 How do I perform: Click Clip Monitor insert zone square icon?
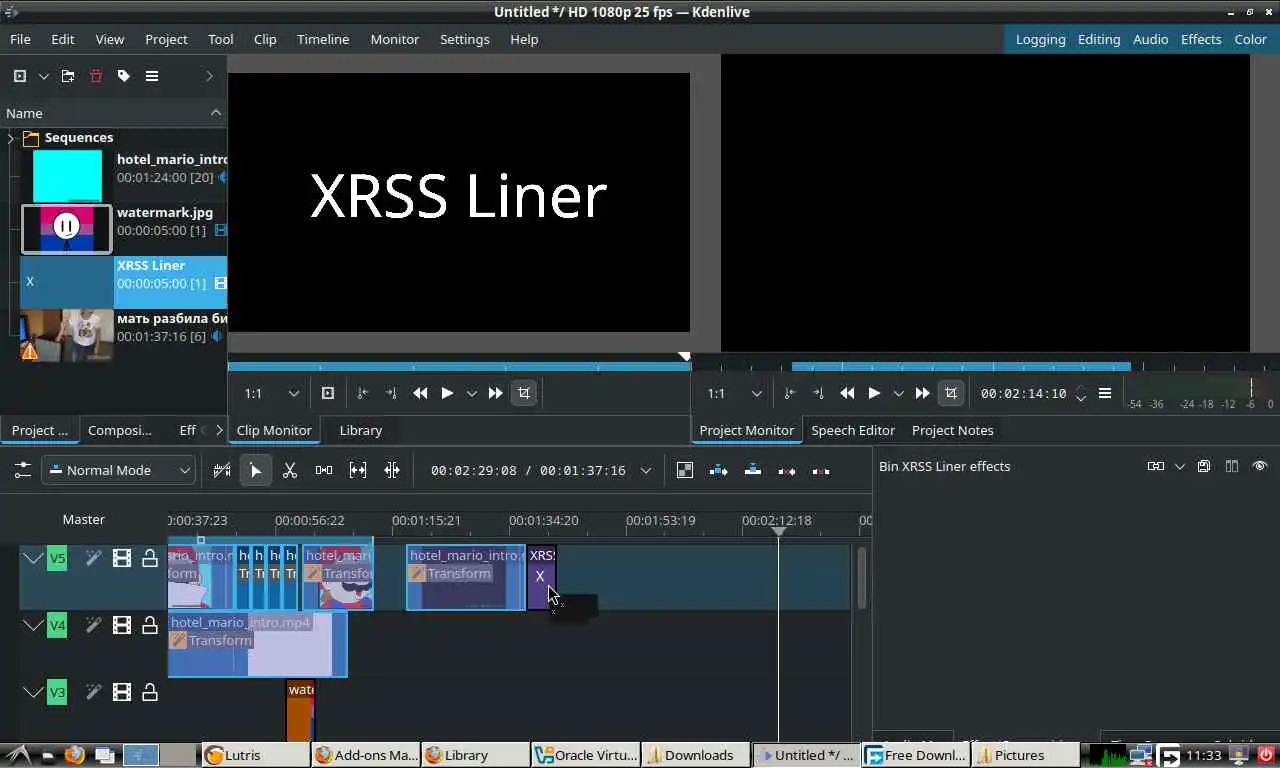(x=328, y=393)
